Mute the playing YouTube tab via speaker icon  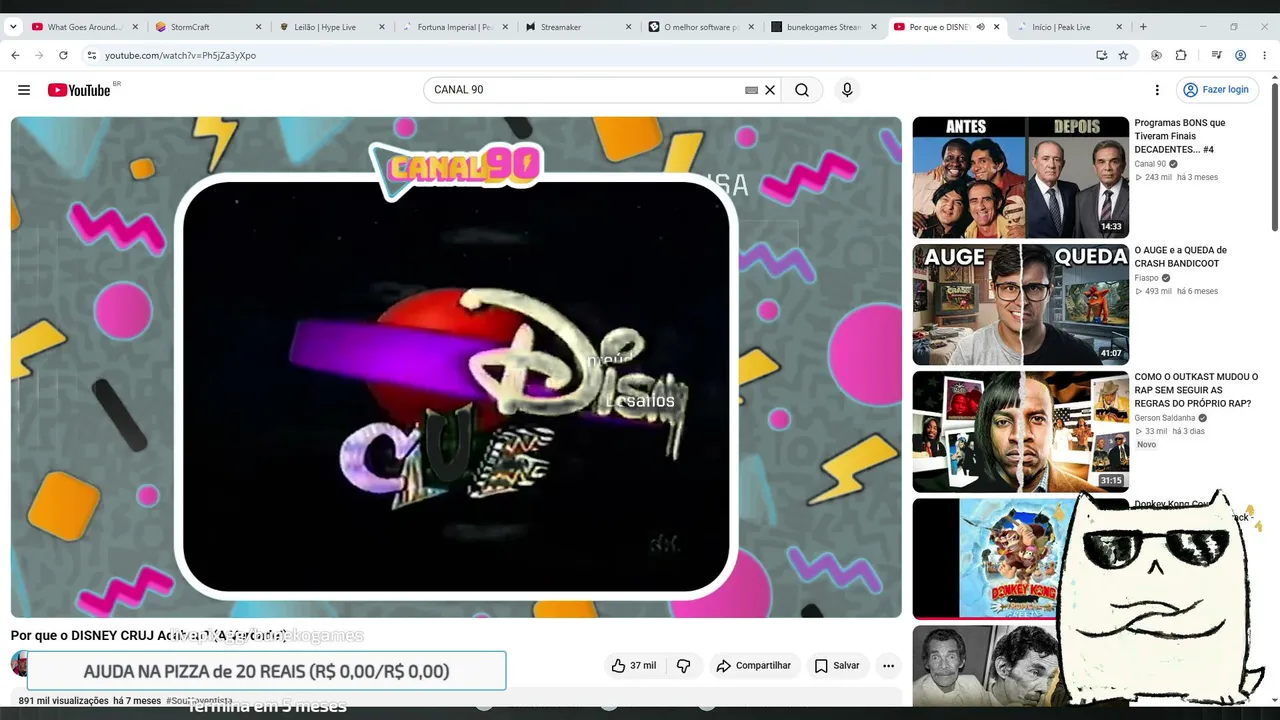click(x=980, y=27)
